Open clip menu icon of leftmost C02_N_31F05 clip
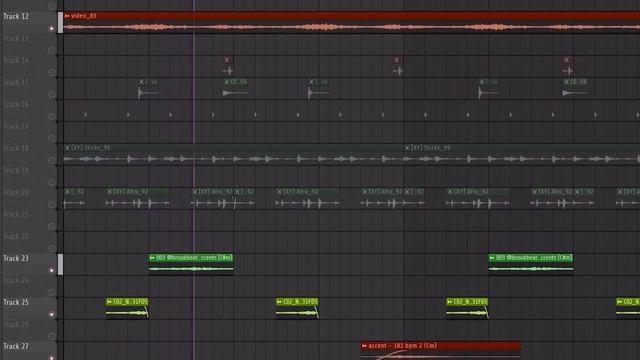Viewport: 640px width, 360px height. coord(109,302)
